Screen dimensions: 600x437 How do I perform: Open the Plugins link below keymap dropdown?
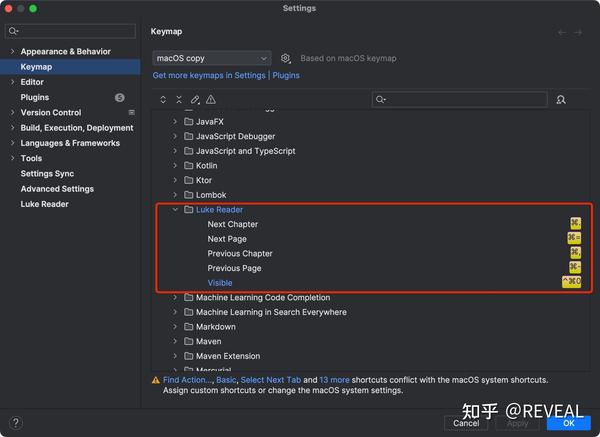[x=286, y=75]
